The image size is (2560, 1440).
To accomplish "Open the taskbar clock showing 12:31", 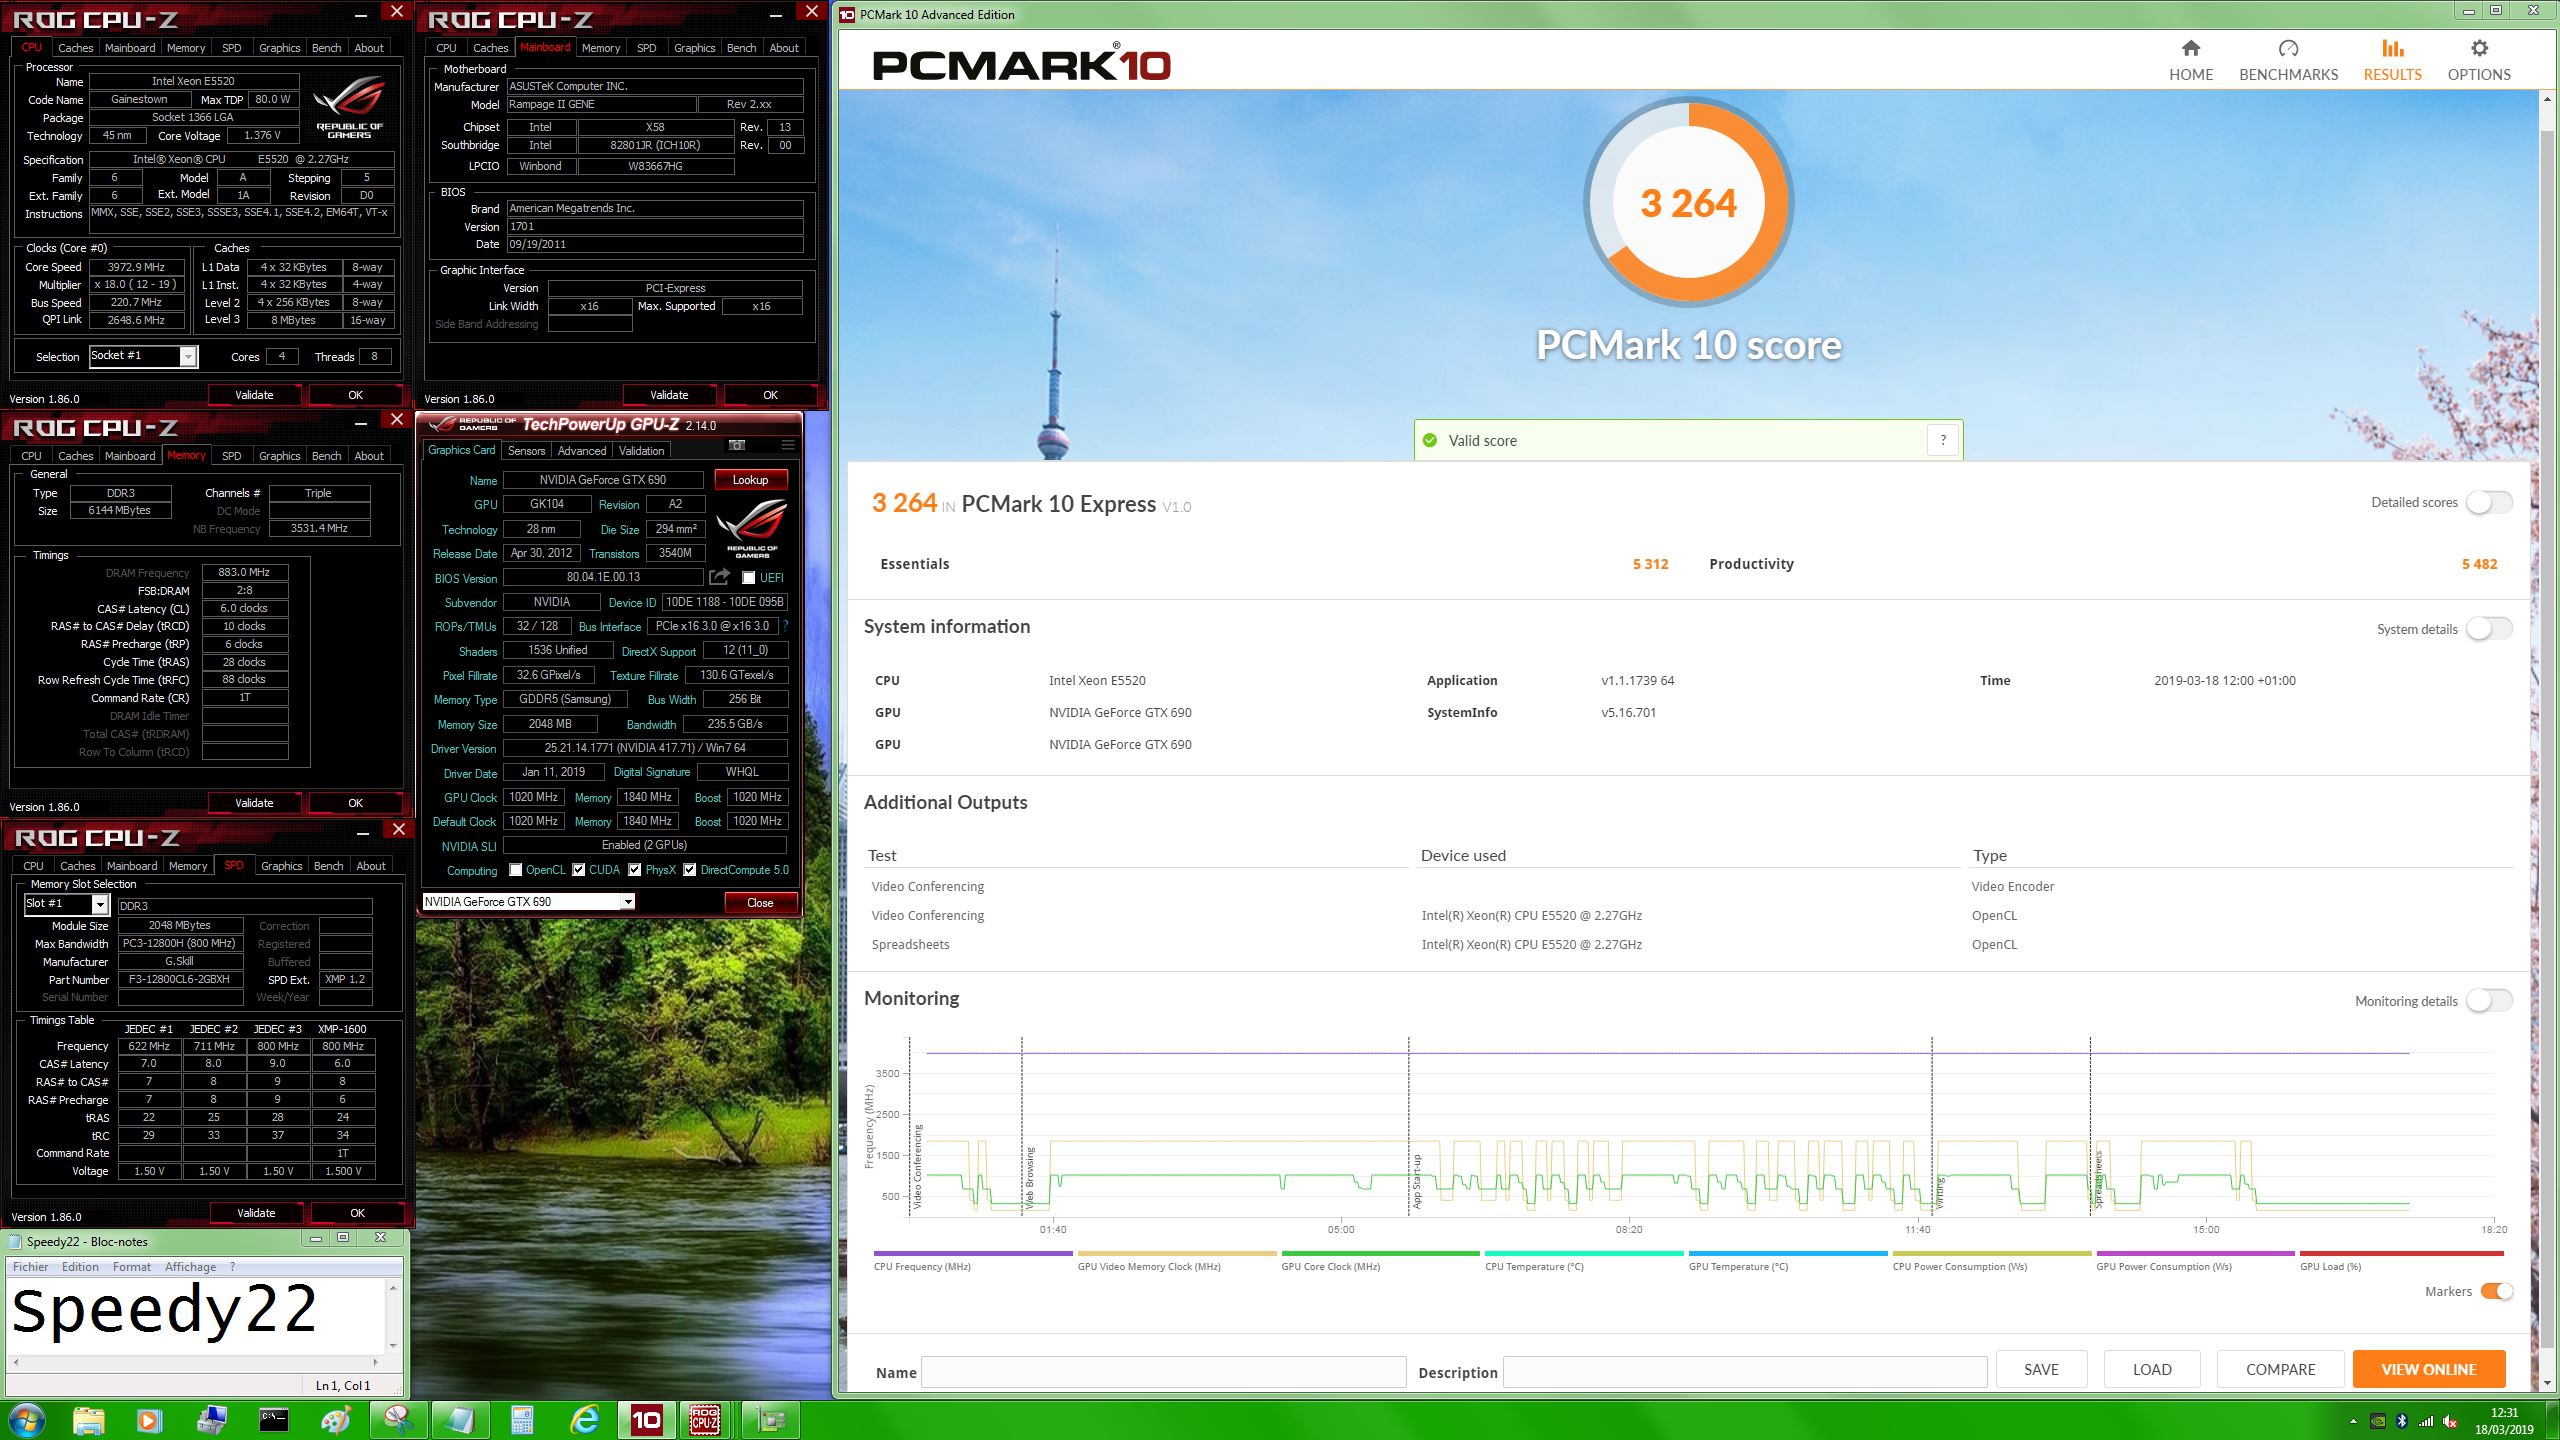I will [2503, 1421].
